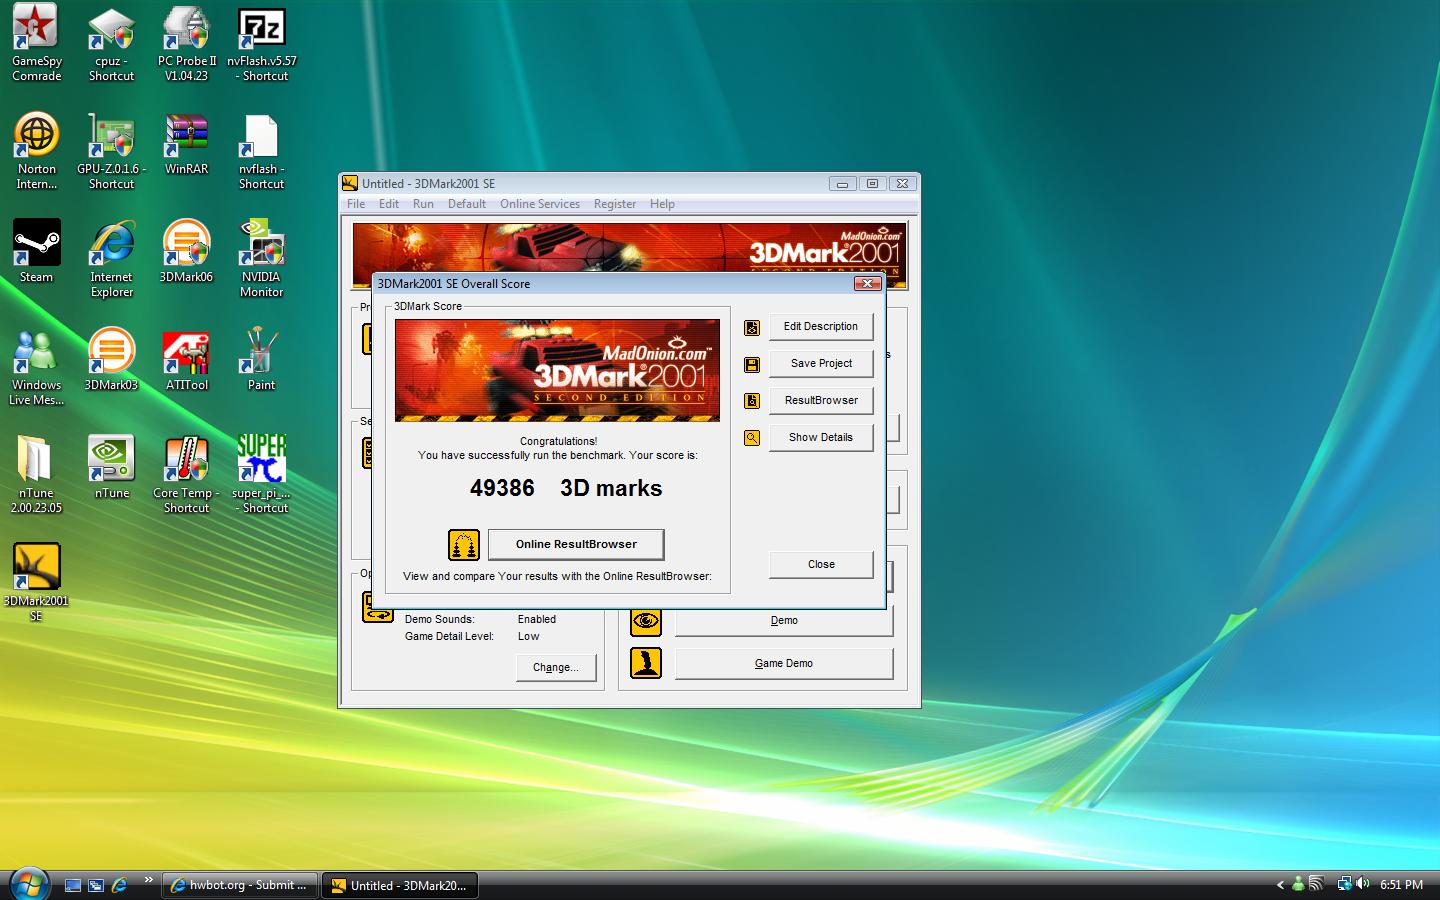Click Switch between windows quick launch icon
This screenshot has width=1440, height=900.
[x=96, y=885]
